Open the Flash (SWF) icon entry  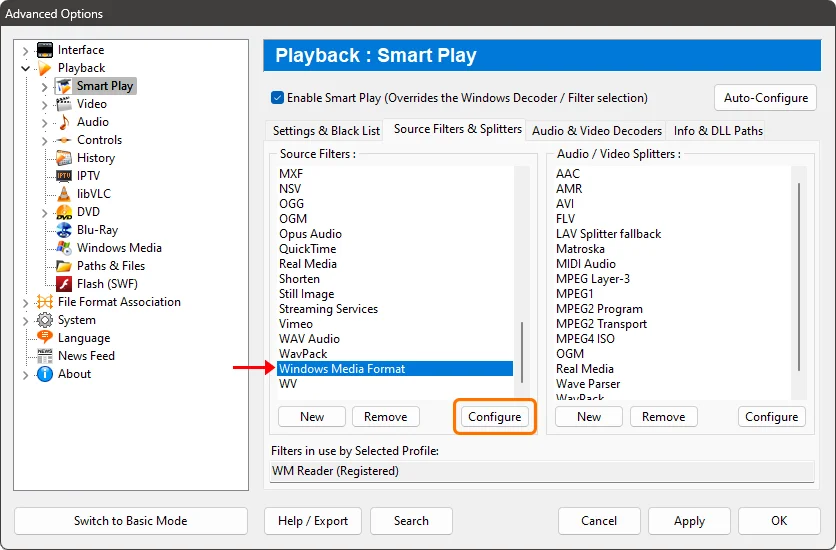click(64, 284)
